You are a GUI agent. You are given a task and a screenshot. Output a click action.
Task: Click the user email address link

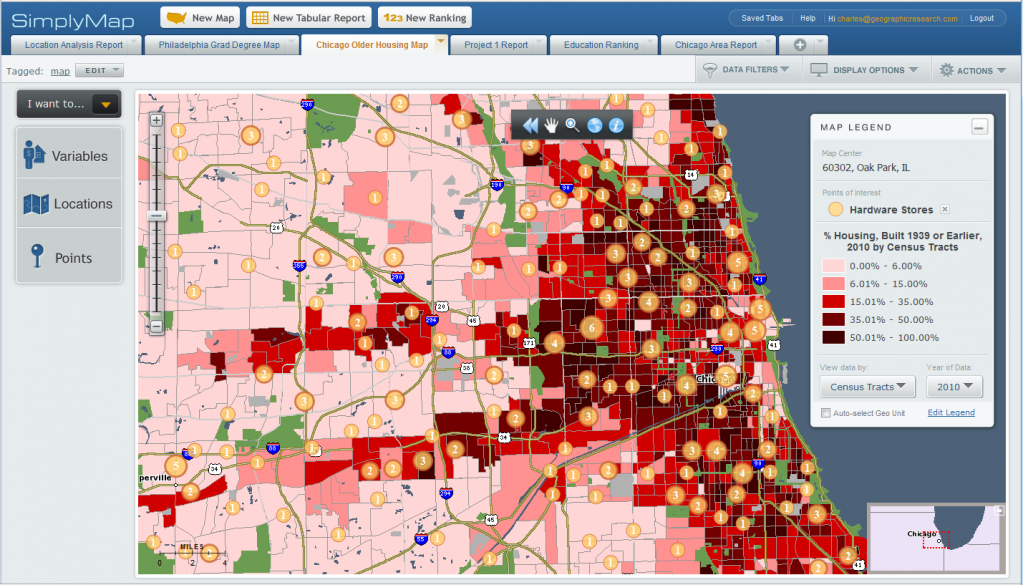897,19
